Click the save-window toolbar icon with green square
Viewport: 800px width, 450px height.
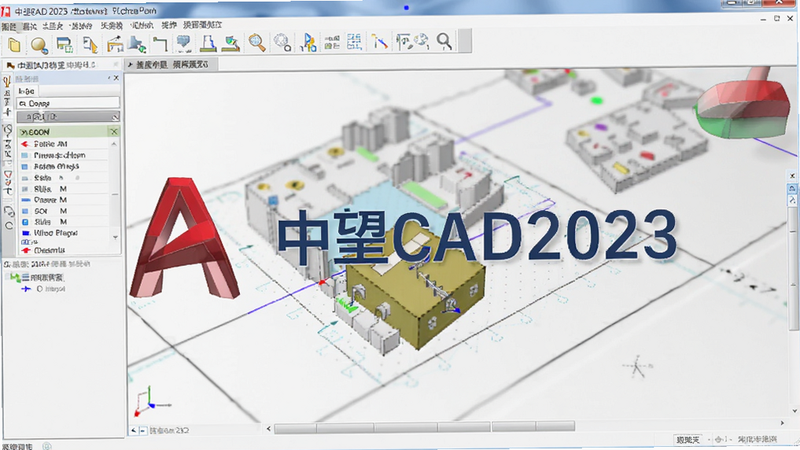coord(65,45)
